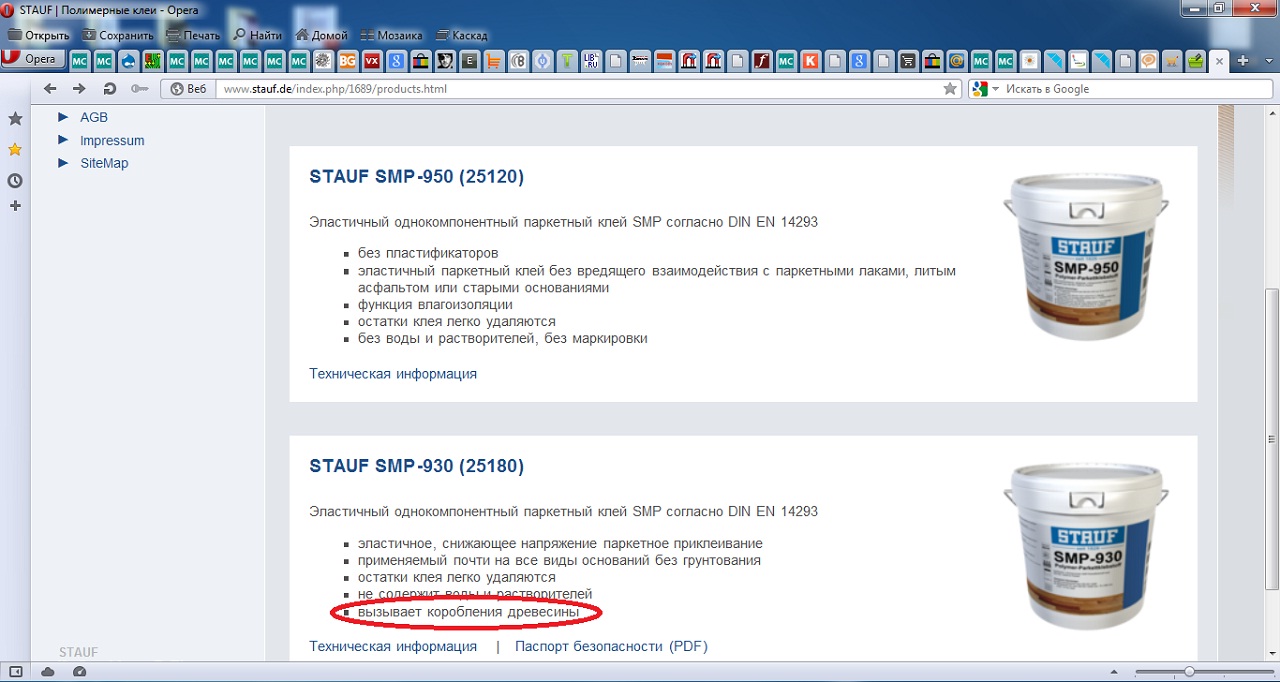
Task: Switch to the dark red f icon tab
Action: [761, 61]
